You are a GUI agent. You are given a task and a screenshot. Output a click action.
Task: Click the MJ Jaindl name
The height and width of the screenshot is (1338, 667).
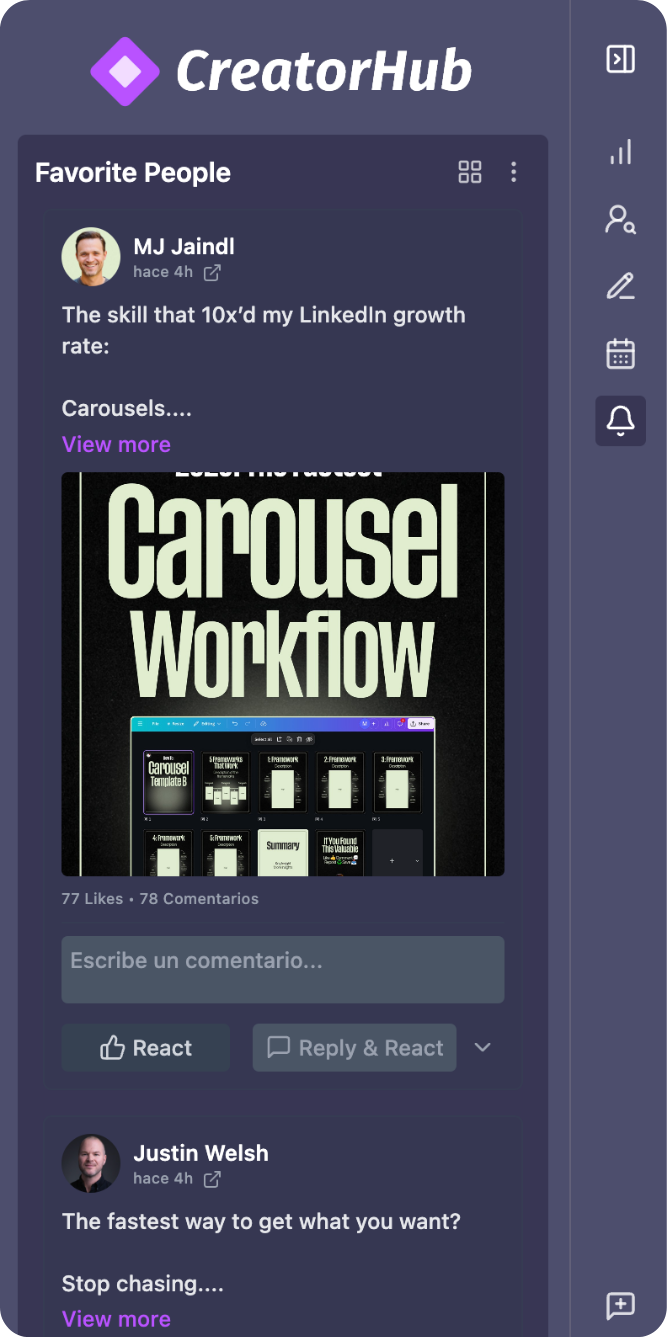click(184, 246)
